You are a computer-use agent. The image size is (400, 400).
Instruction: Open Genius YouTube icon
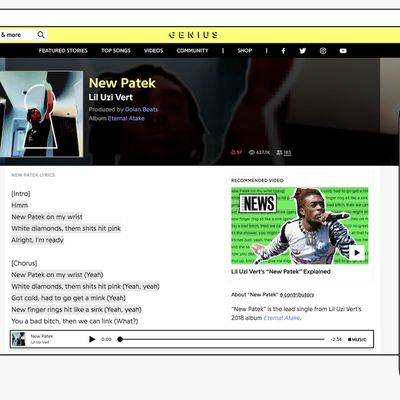coord(343,51)
